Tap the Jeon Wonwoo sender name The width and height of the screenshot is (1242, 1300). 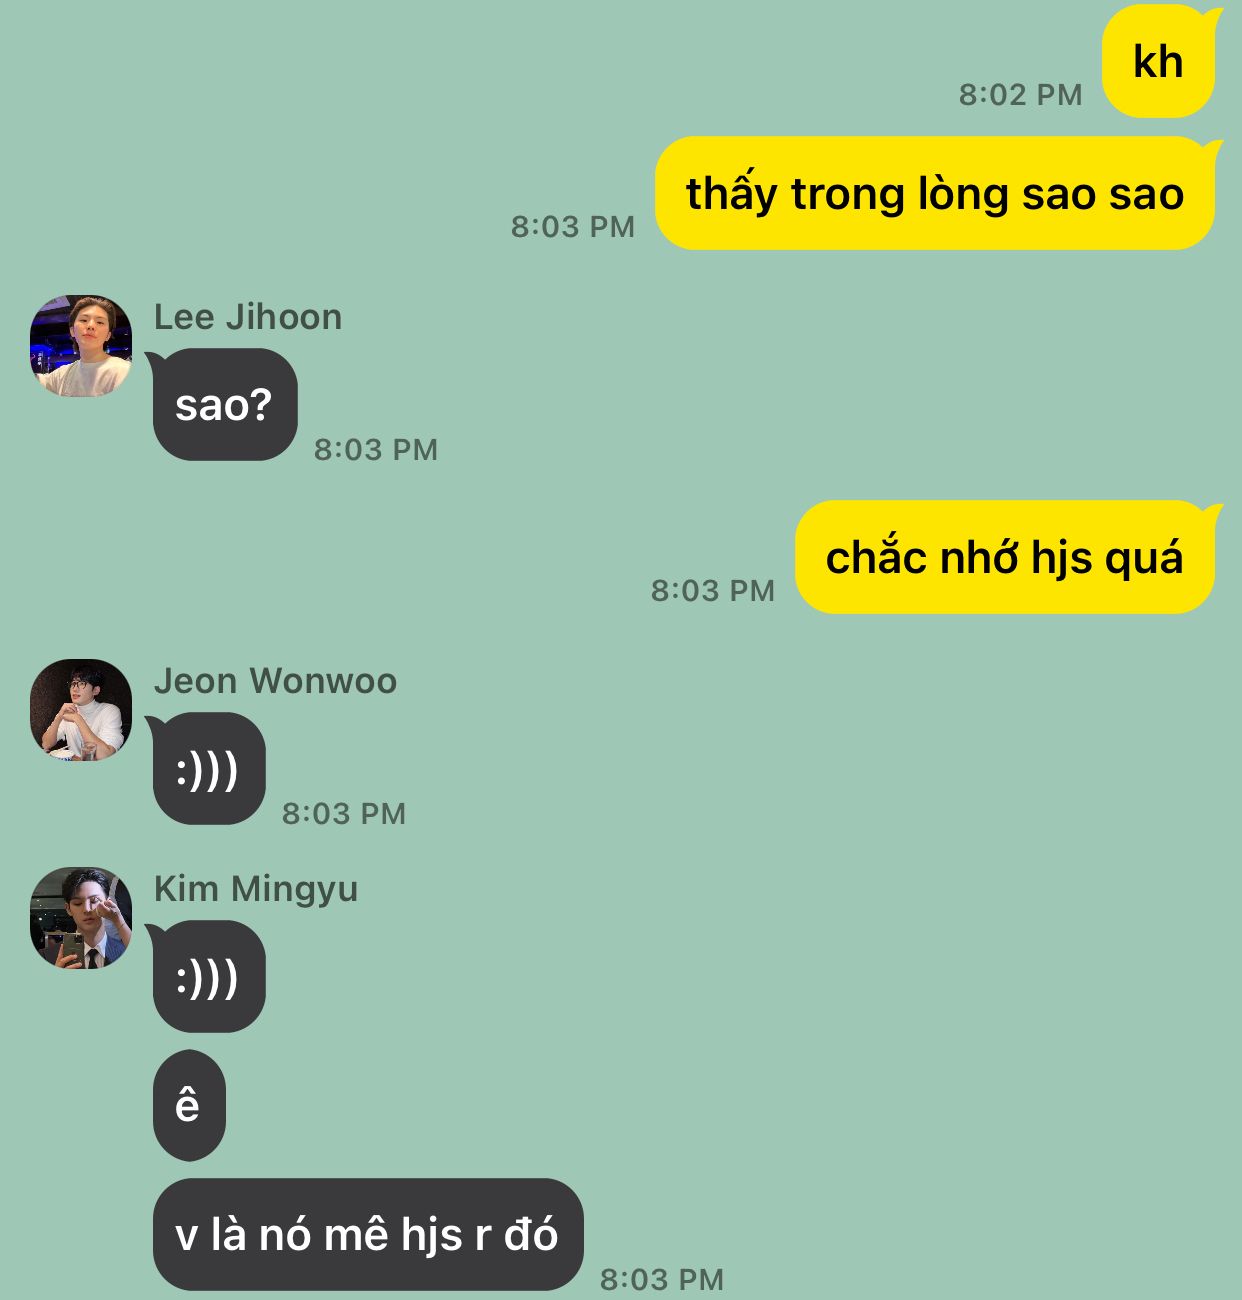[276, 681]
